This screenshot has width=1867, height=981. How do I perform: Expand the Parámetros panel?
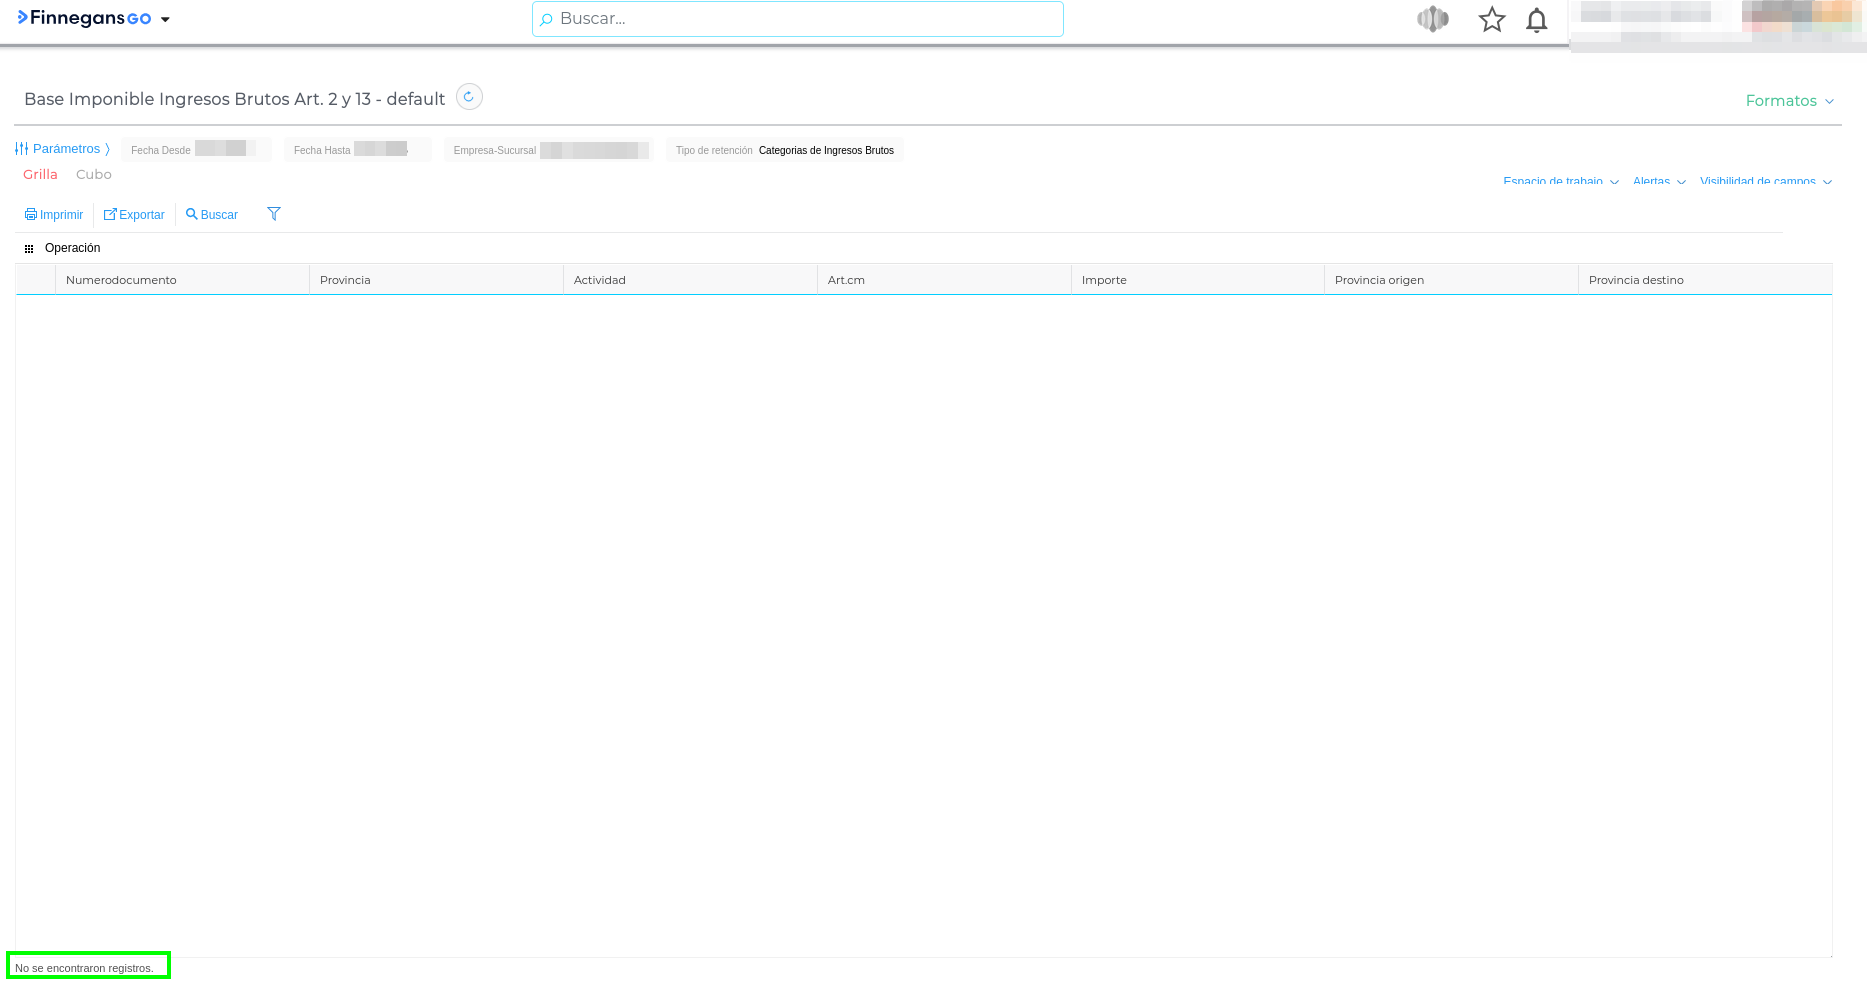[x=62, y=149]
